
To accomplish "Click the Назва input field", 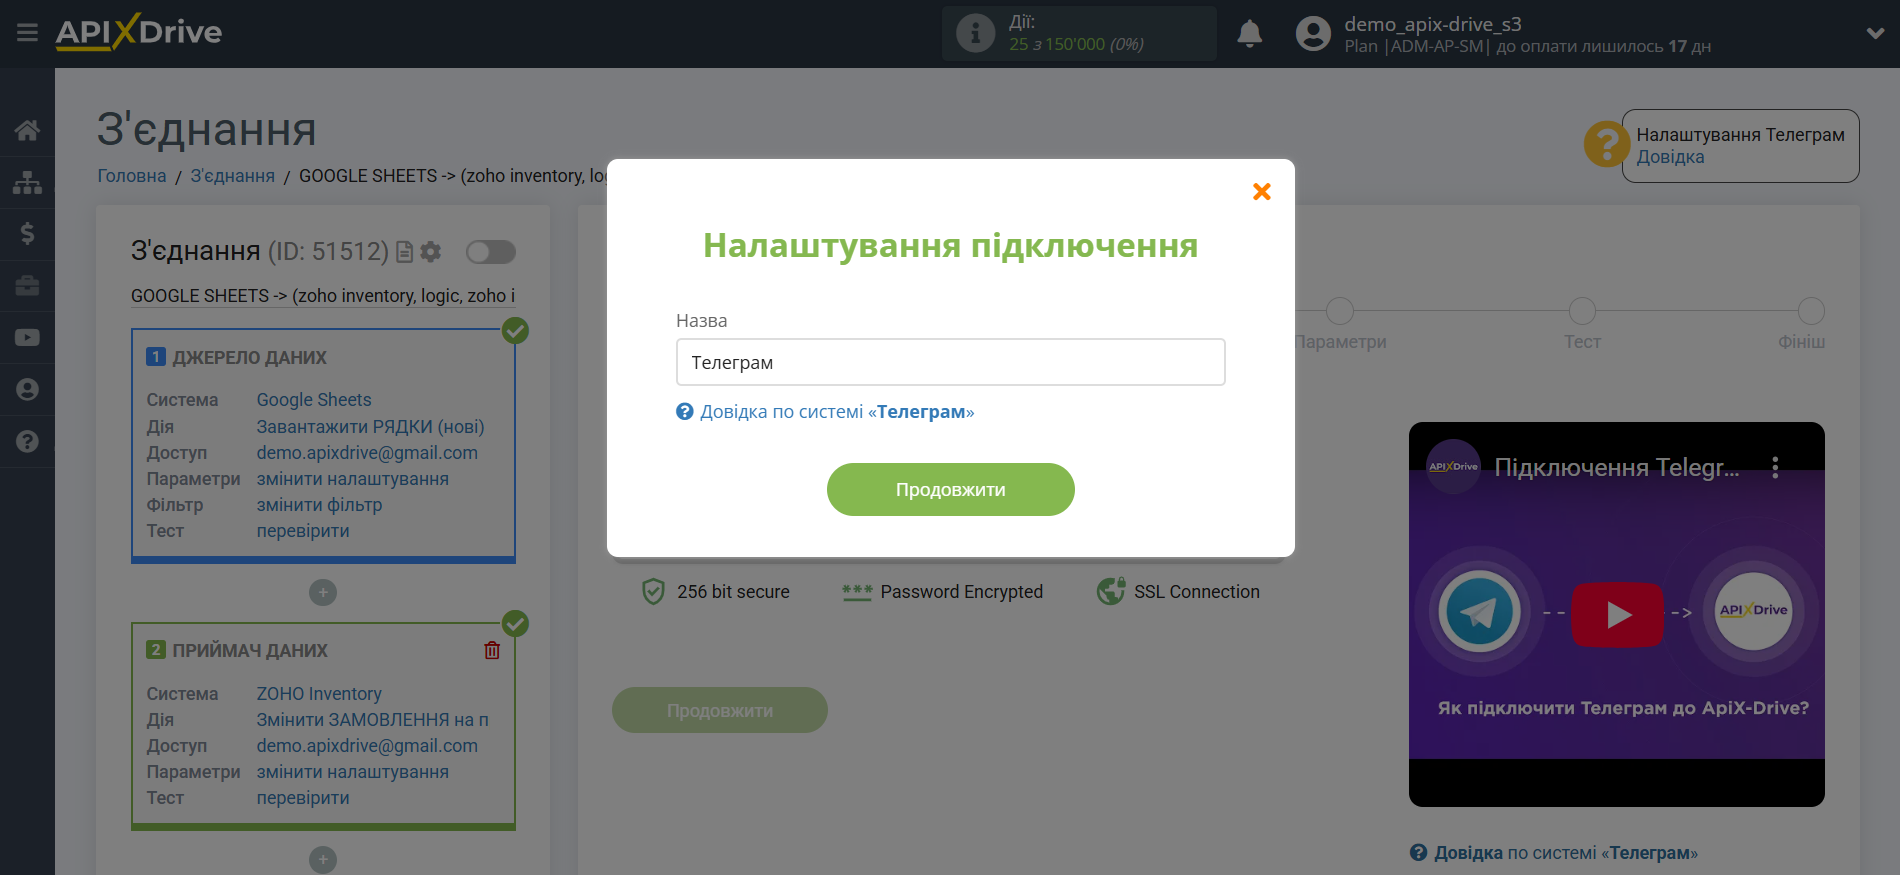I will [951, 362].
